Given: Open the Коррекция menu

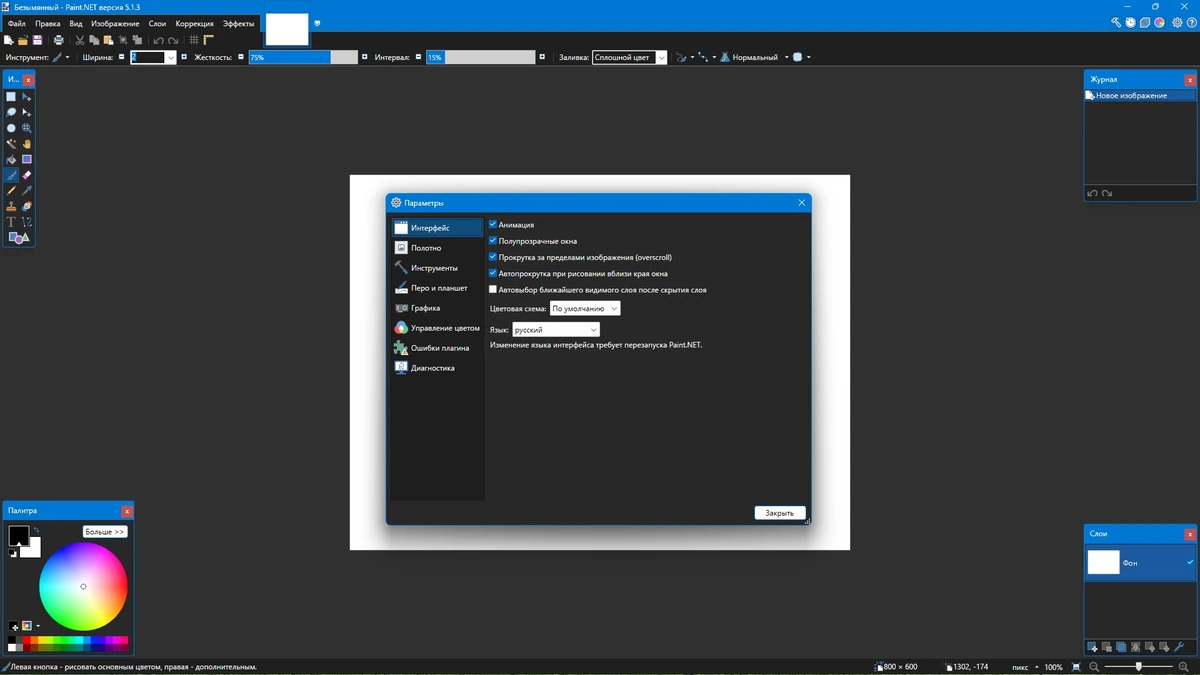Looking at the screenshot, I should pyautogui.click(x=194, y=23).
